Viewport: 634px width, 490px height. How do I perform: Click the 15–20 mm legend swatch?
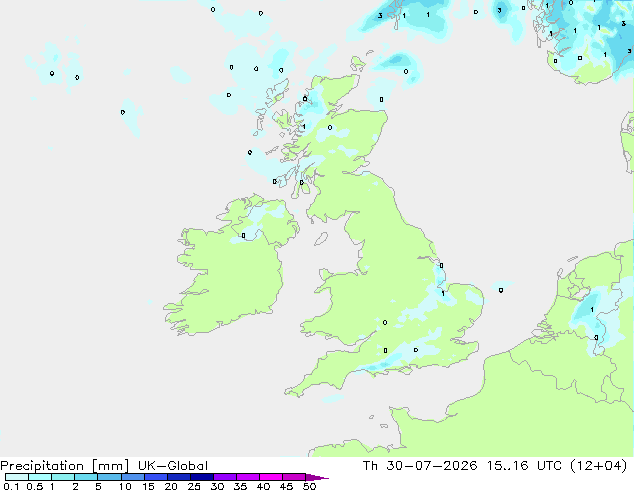point(155,477)
